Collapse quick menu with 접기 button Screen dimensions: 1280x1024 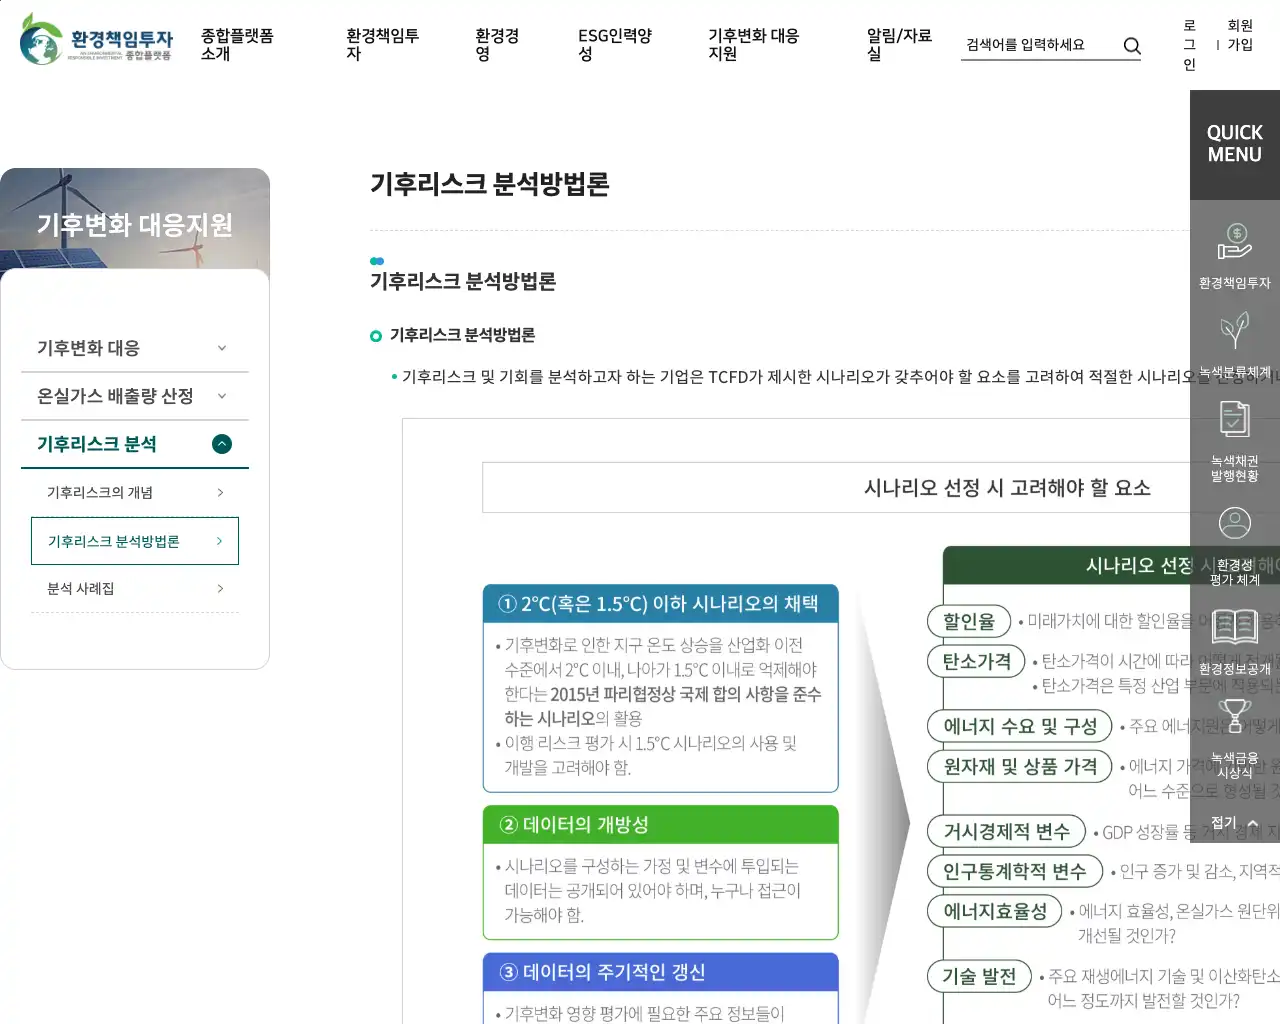[x=1234, y=822]
